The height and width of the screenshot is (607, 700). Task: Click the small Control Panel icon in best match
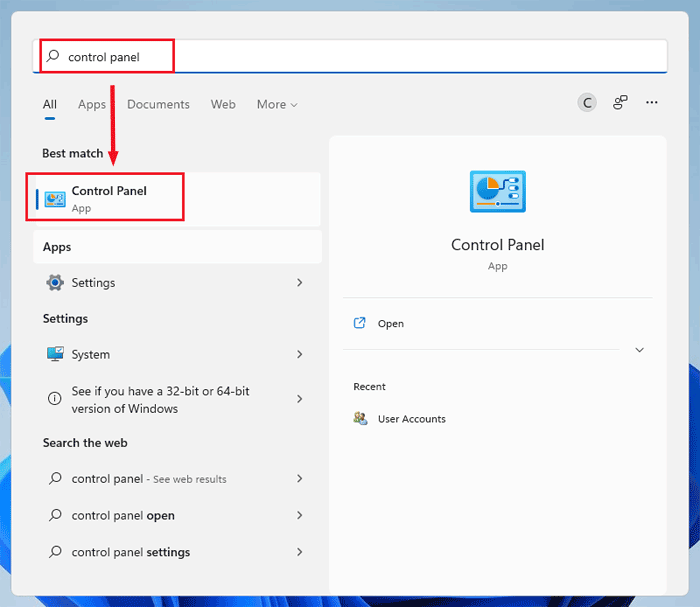point(55,199)
